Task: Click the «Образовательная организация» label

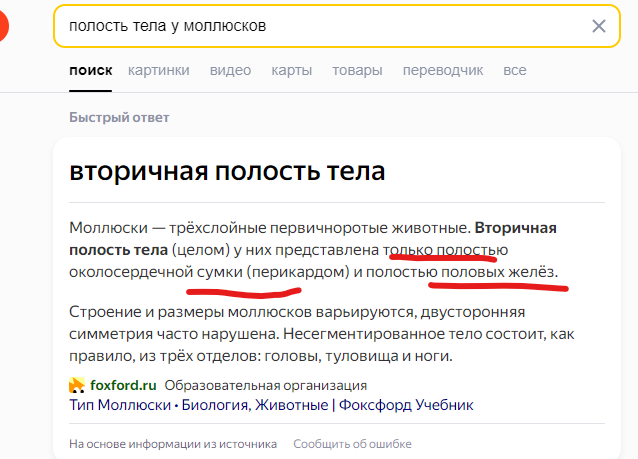Action: point(265,385)
